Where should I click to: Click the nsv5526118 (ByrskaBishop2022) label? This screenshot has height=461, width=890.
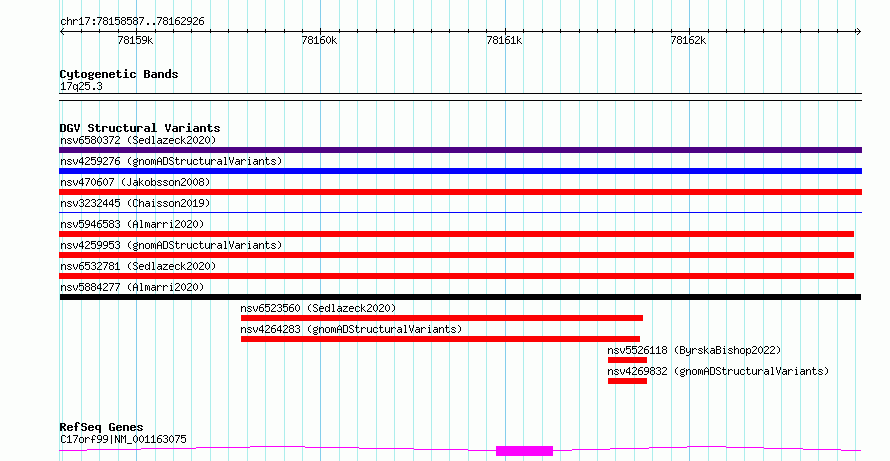[x=694, y=350]
